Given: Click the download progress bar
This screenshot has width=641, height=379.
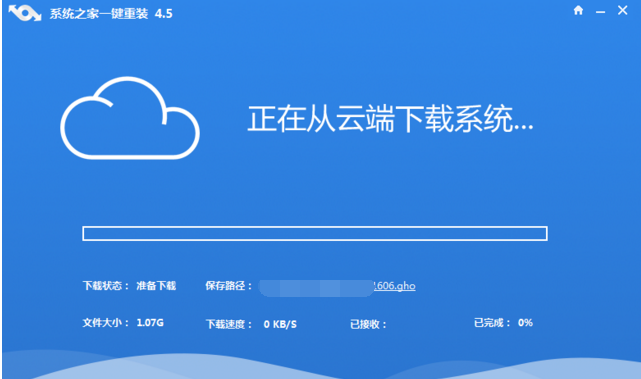Looking at the screenshot, I should tap(315, 233).
